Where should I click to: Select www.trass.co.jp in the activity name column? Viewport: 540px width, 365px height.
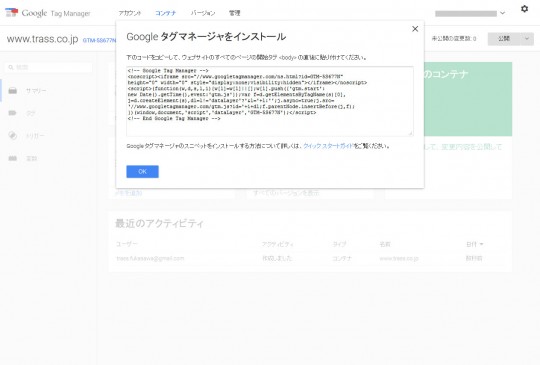399,258
